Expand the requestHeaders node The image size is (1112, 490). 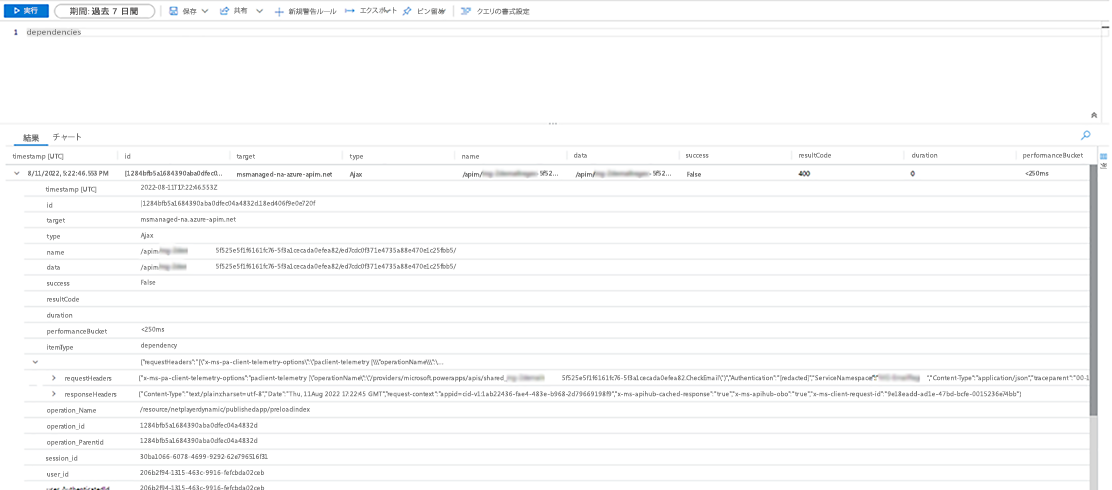pyautogui.click(x=54, y=379)
